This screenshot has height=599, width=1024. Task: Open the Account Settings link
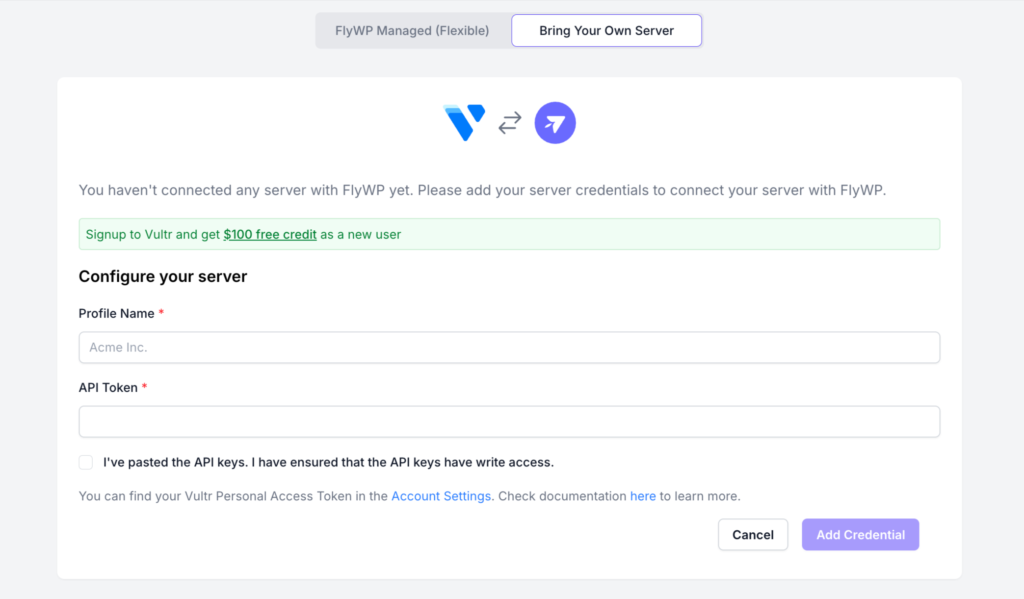(x=441, y=496)
